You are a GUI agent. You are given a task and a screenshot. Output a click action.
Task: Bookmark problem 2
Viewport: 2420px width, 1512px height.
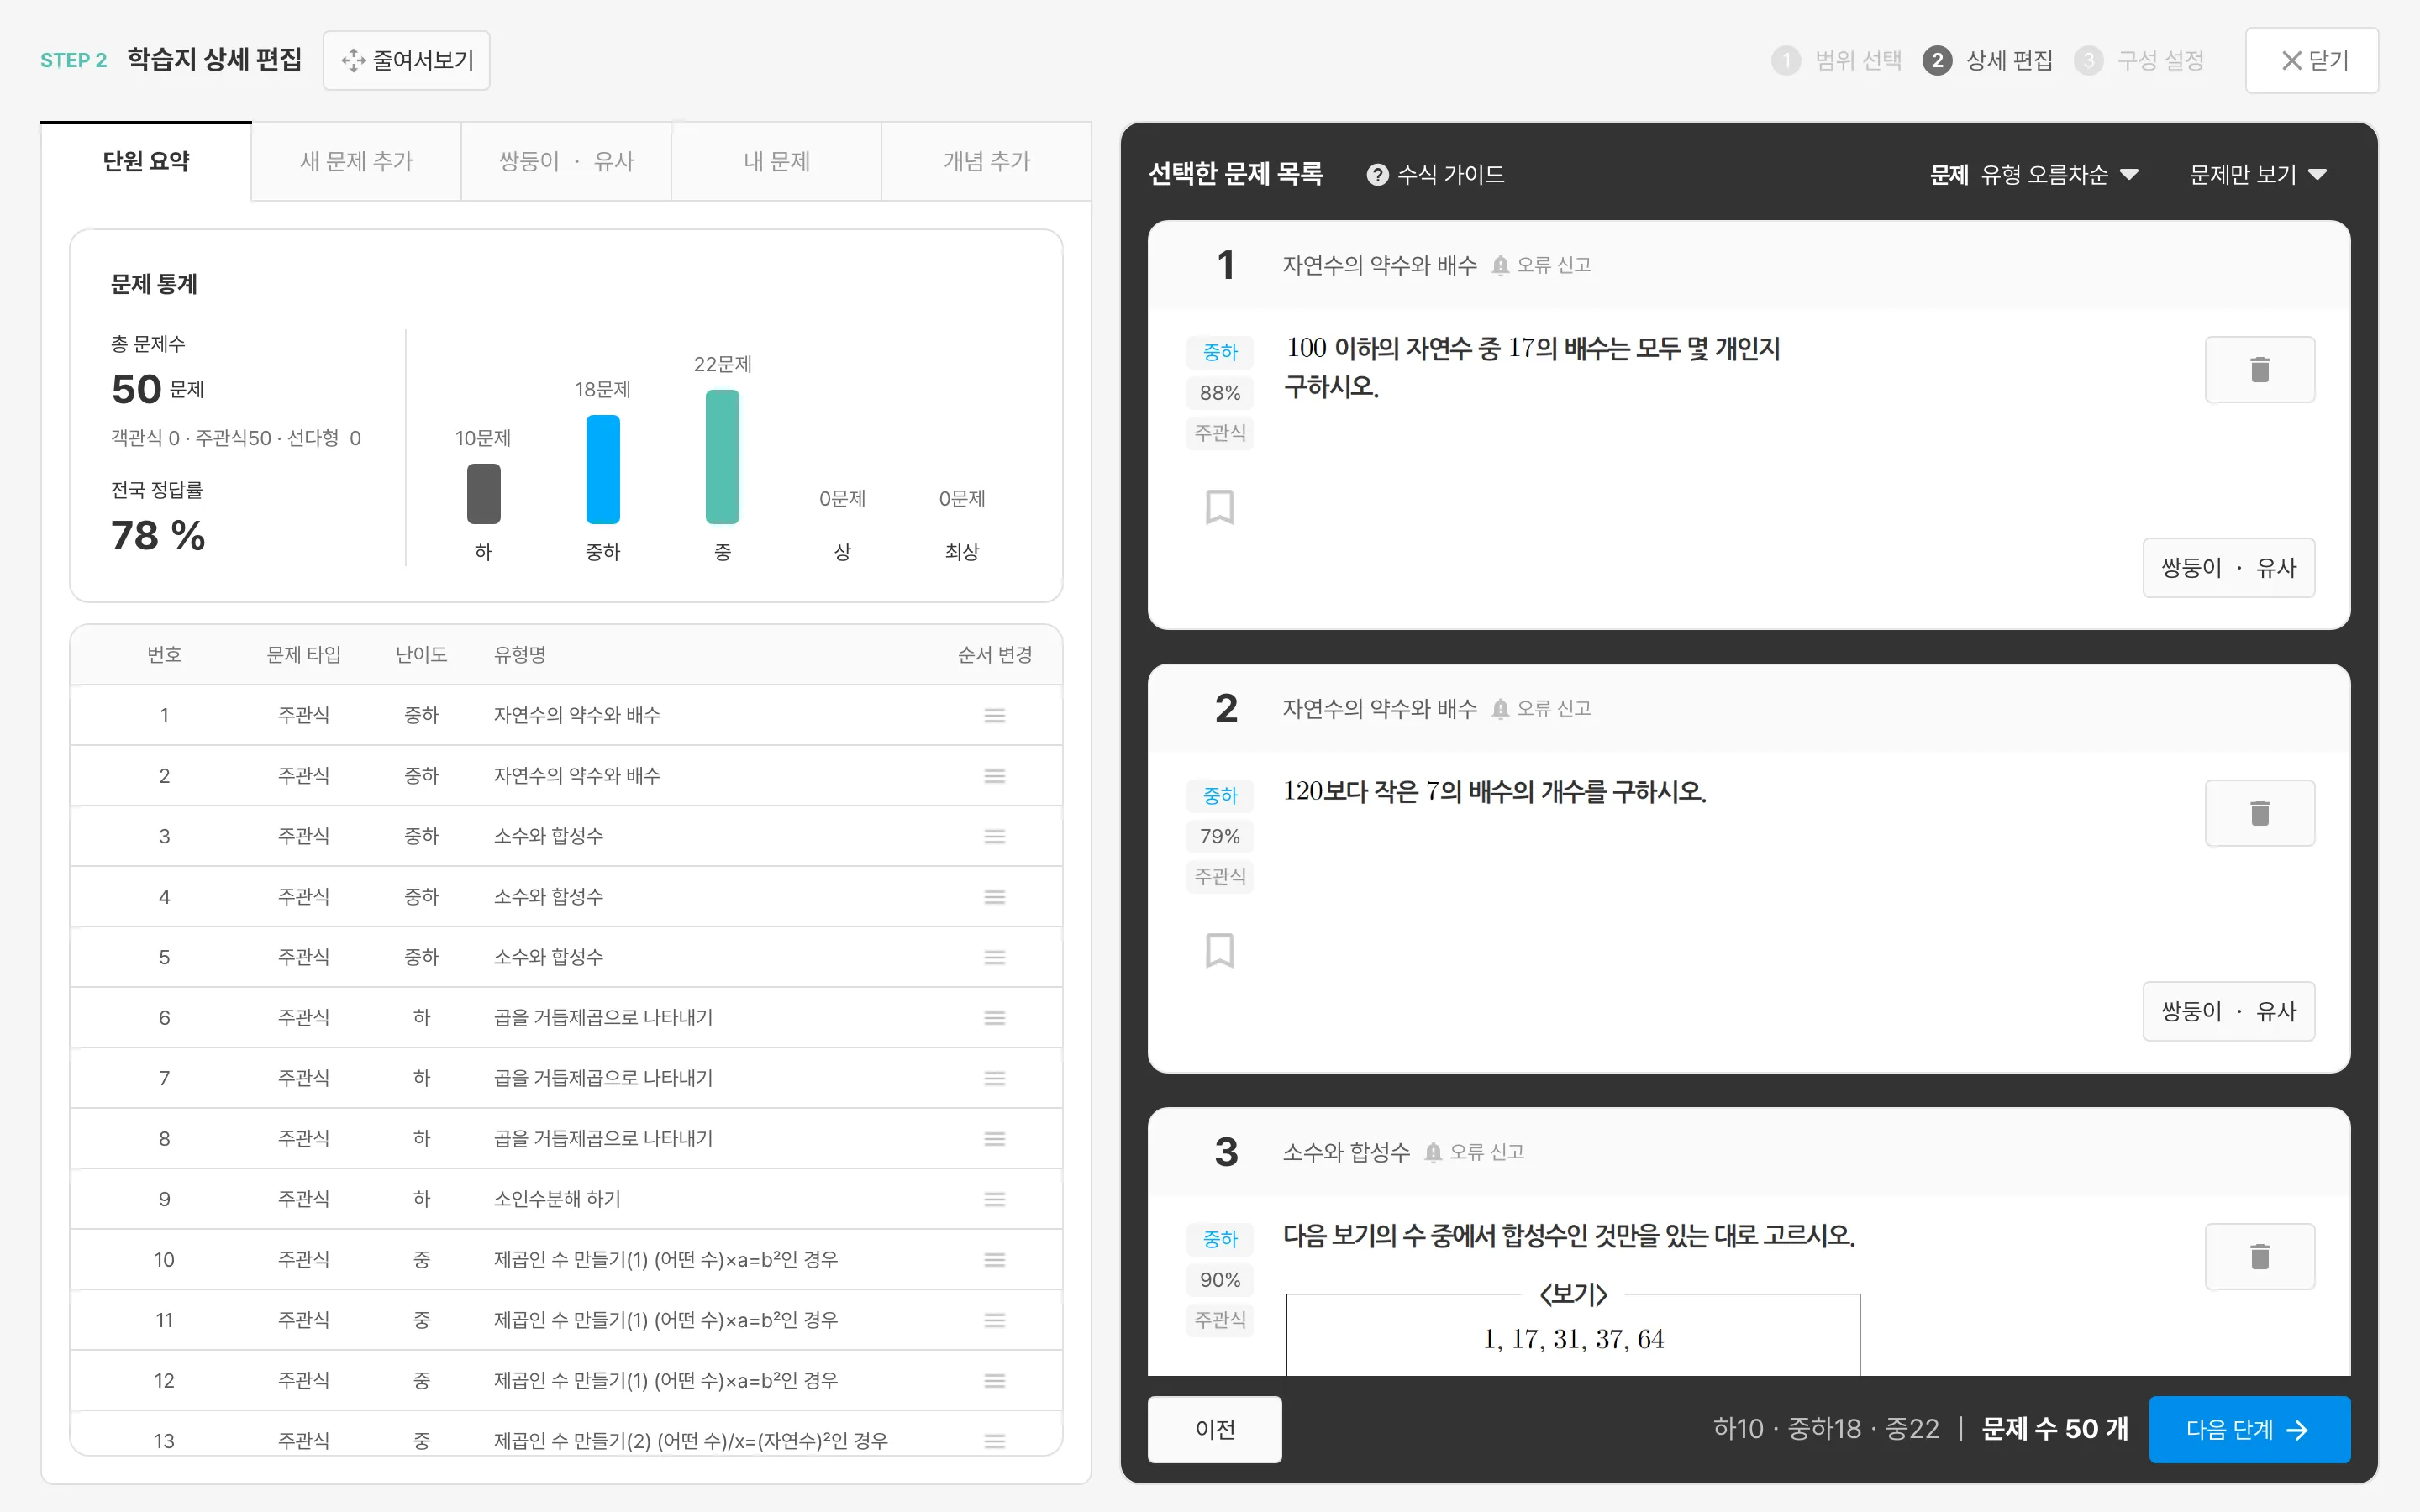click(1219, 950)
